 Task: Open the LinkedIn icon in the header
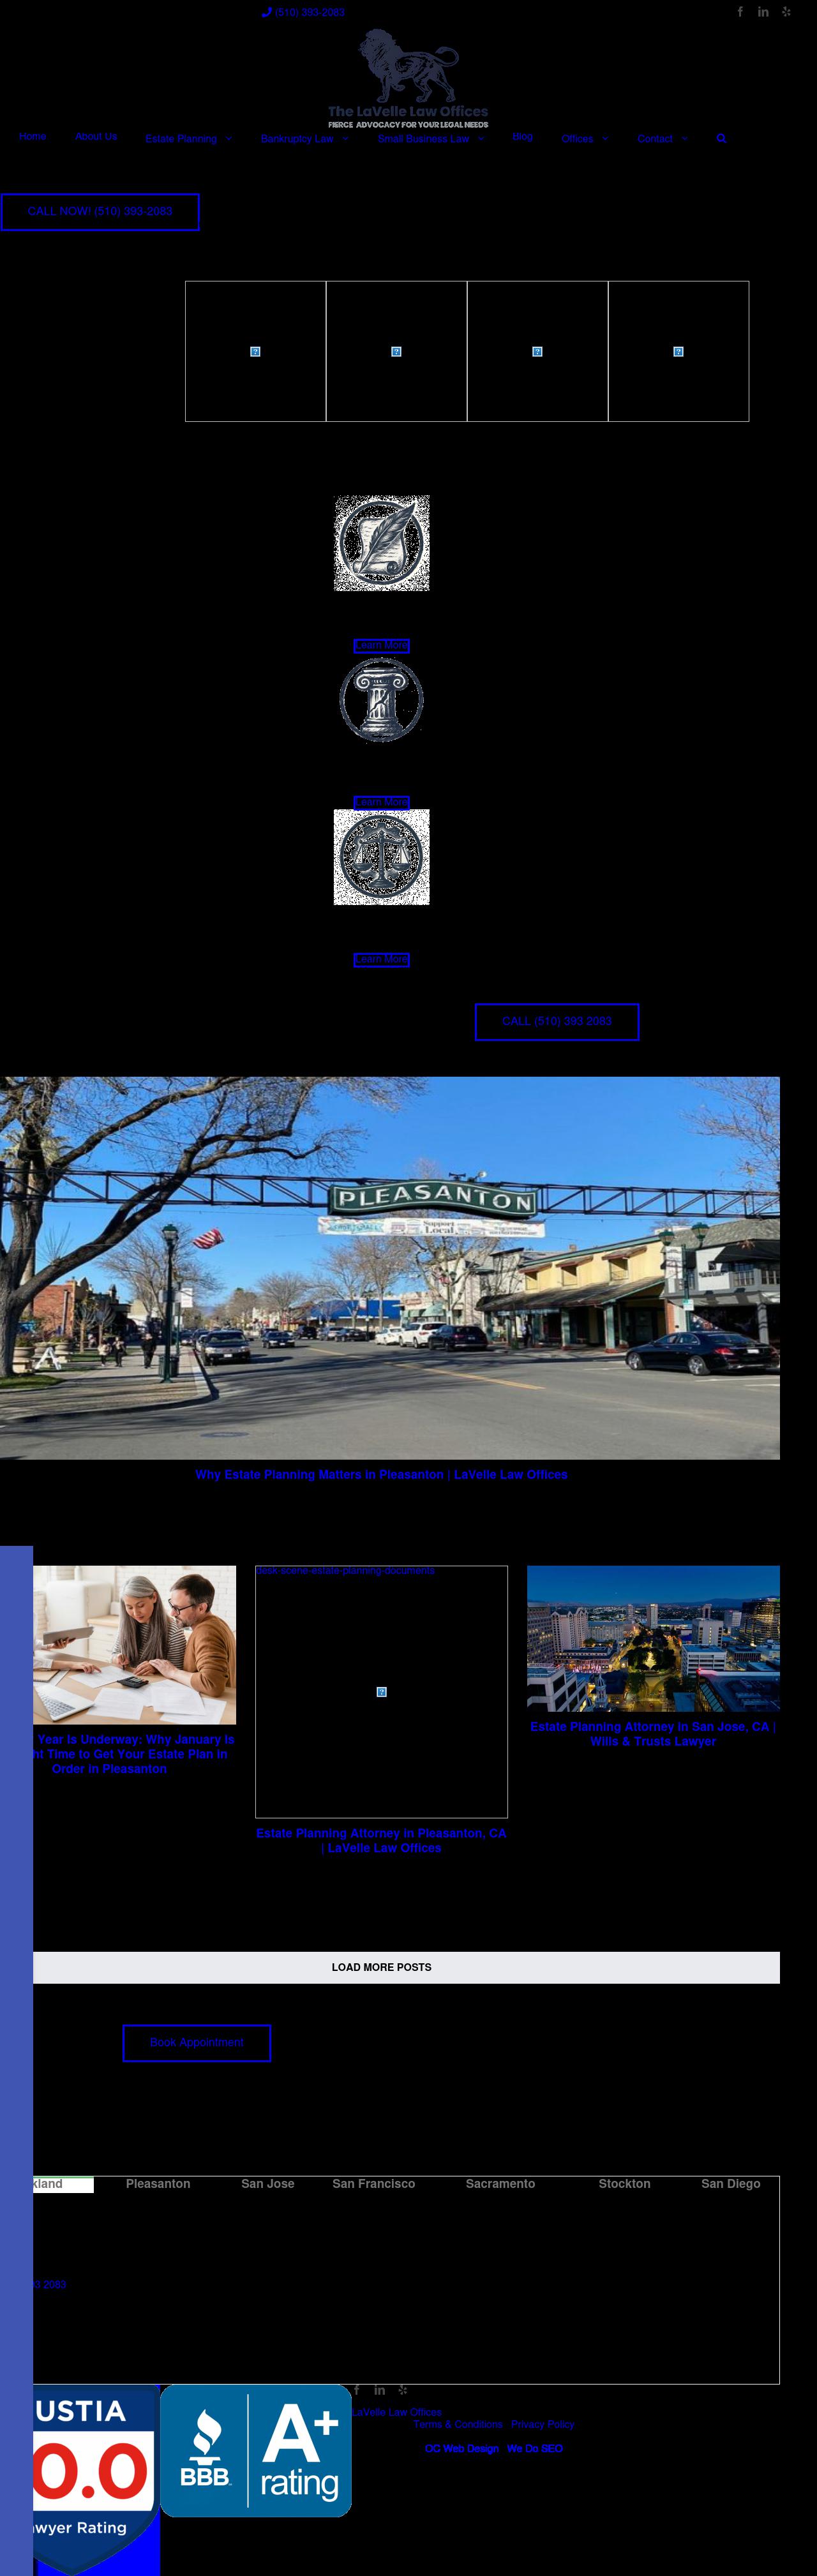(763, 12)
